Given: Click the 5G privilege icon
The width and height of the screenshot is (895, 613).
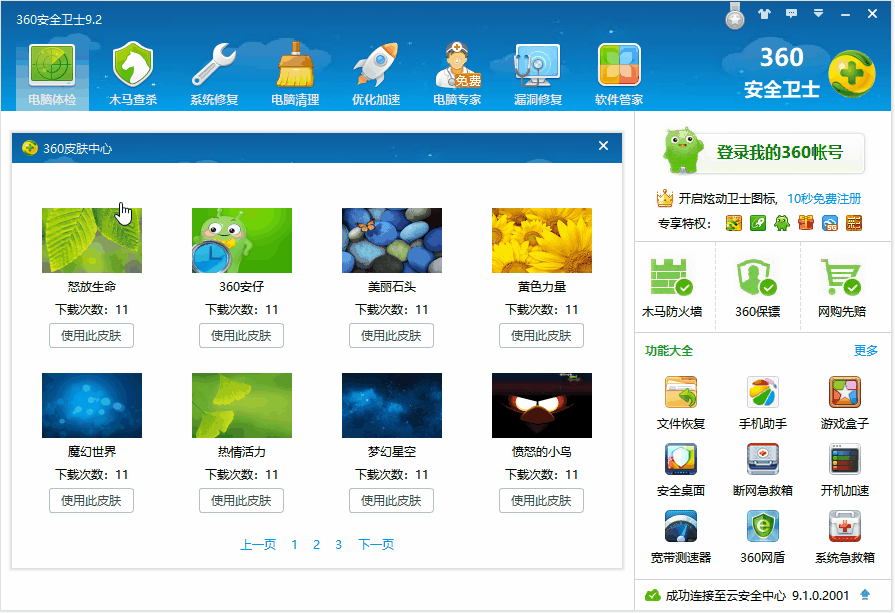Looking at the screenshot, I should click(x=830, y=223).
